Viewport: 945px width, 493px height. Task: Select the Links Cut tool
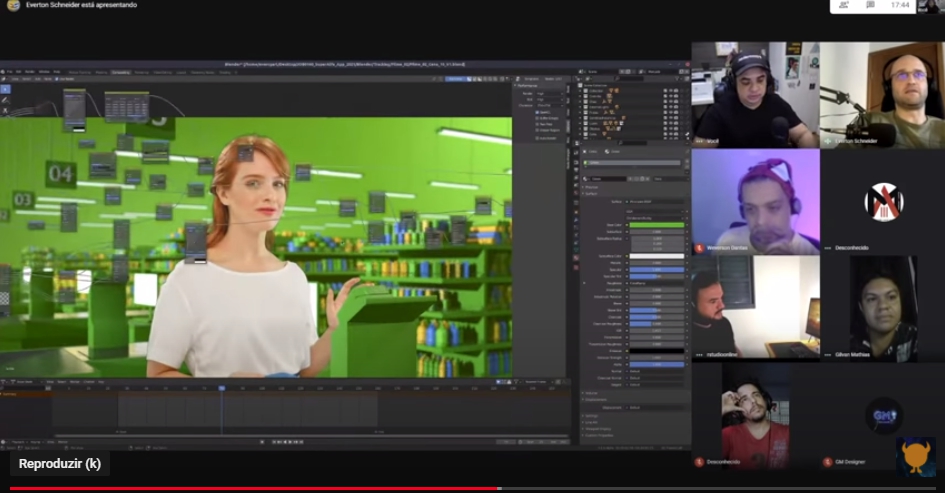point(5,111)
